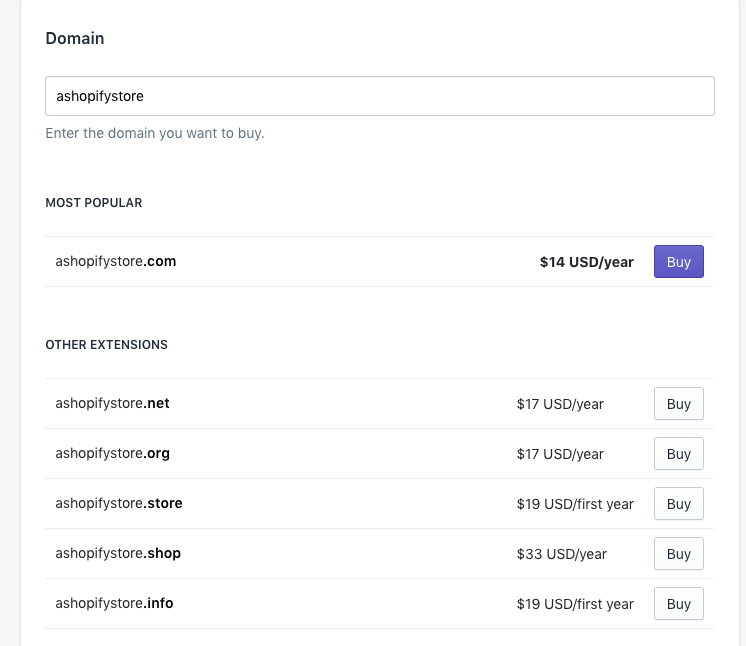Select the ashopifystore.shop domain name text

(118, 554)
